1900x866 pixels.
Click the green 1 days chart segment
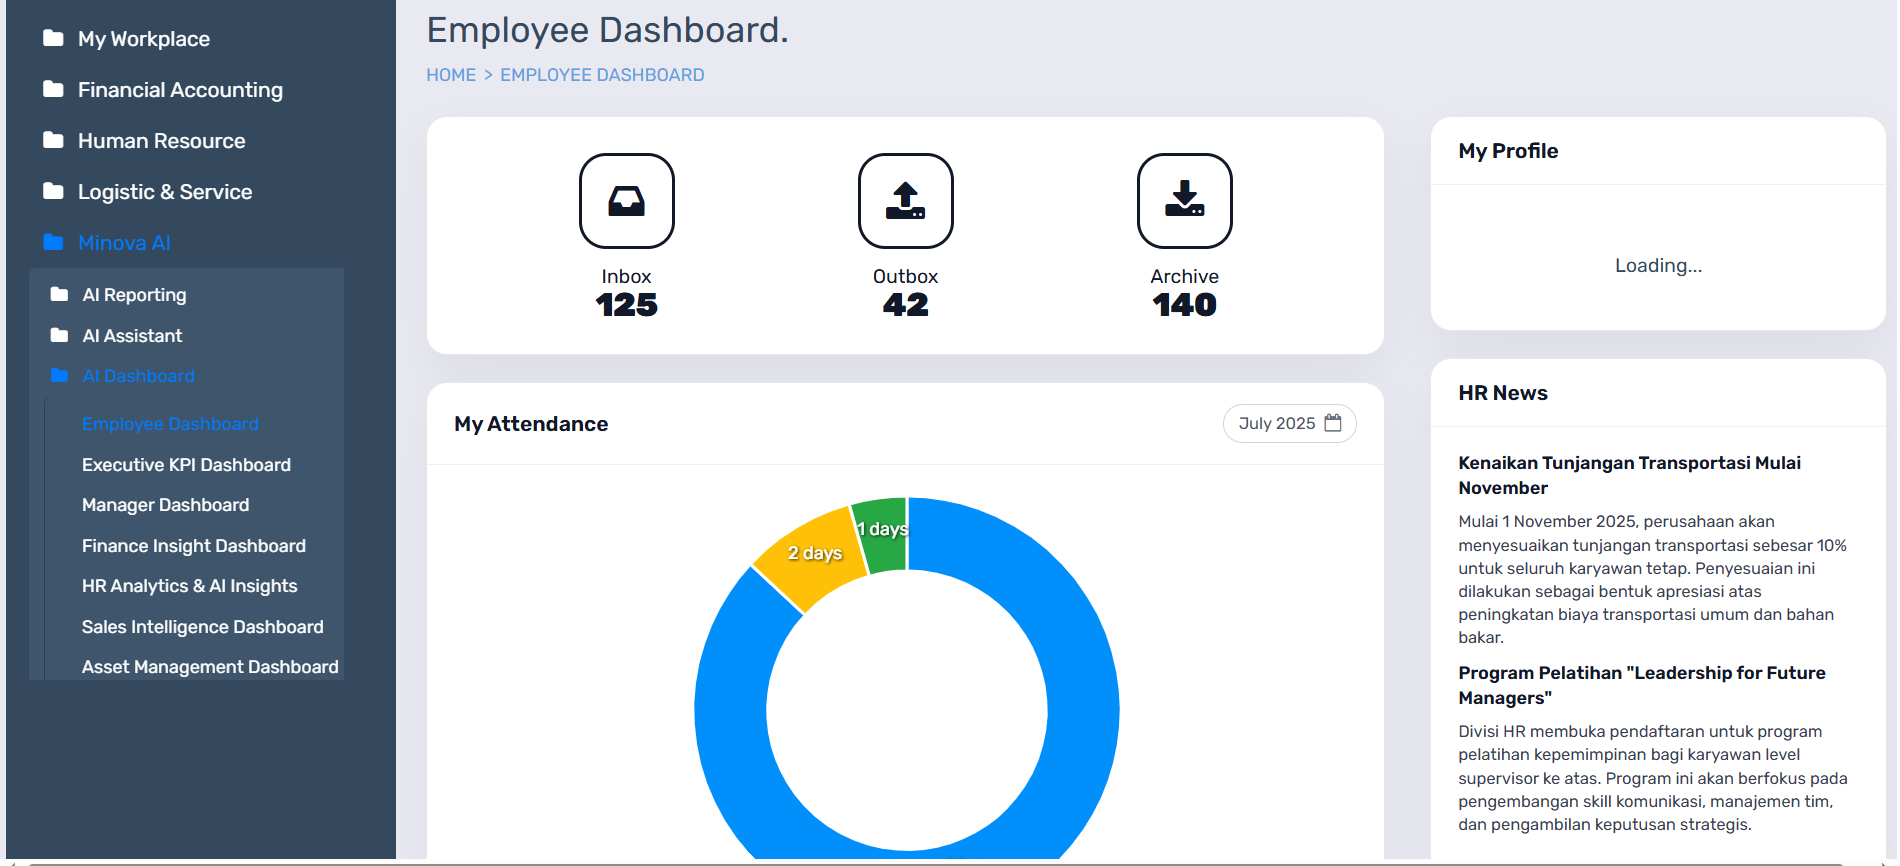pos(882,535)
